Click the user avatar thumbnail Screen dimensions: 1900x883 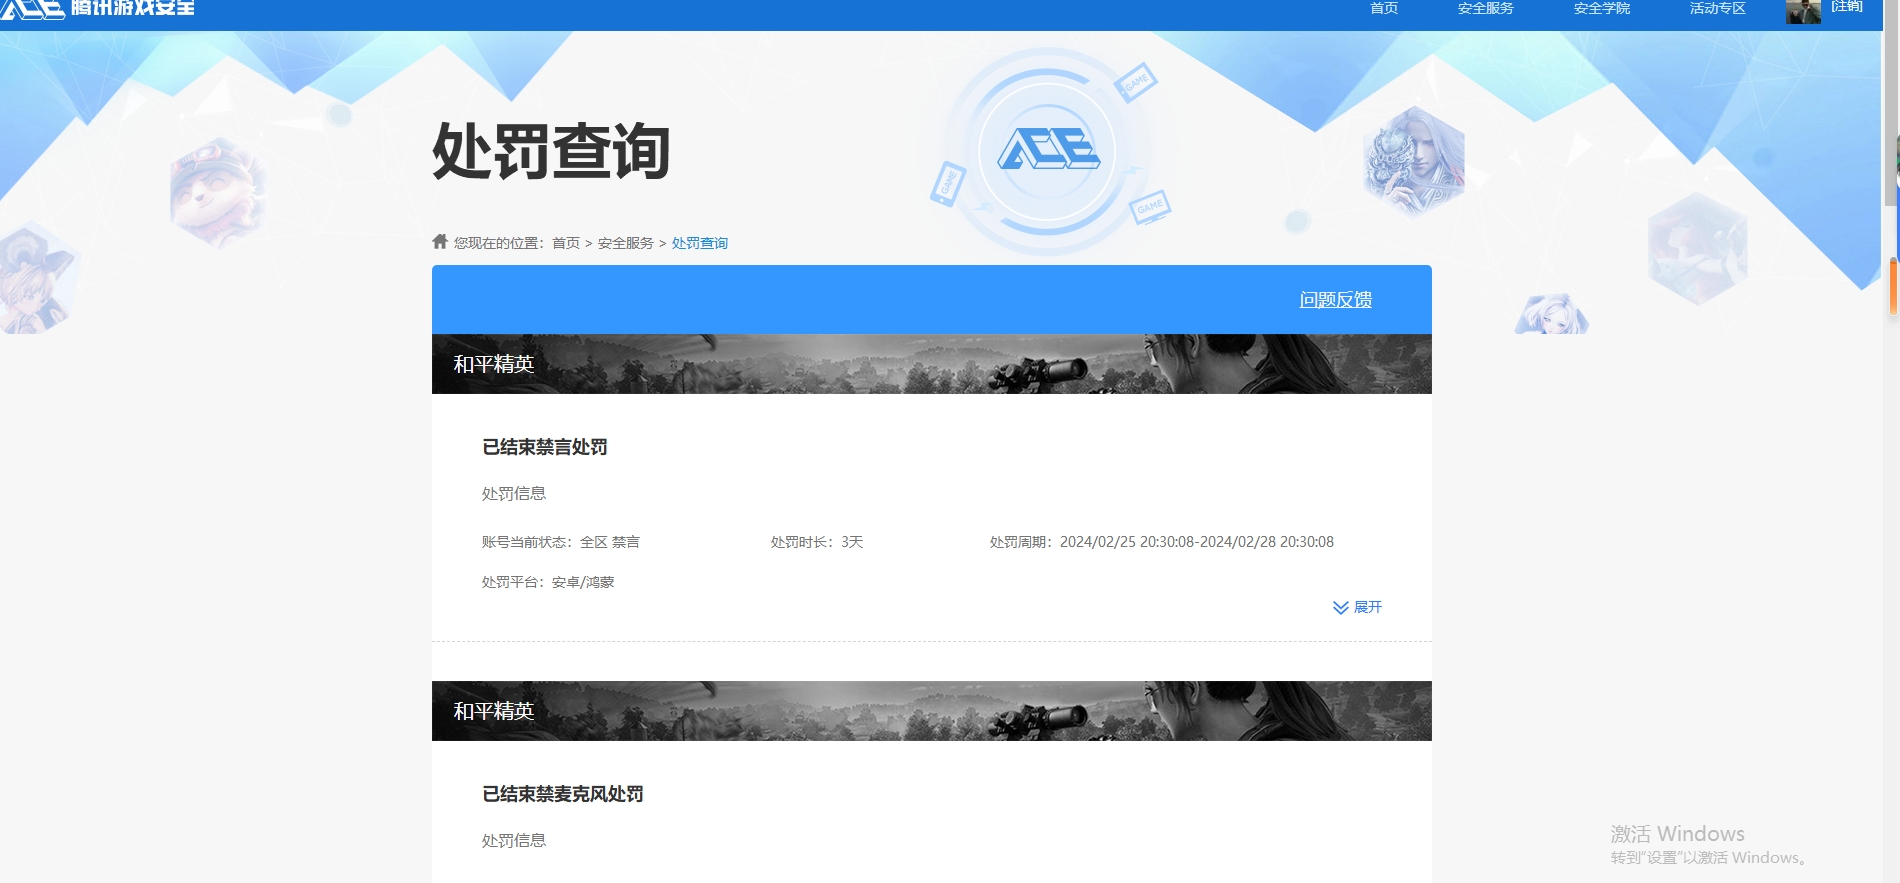coord(1803,11)
